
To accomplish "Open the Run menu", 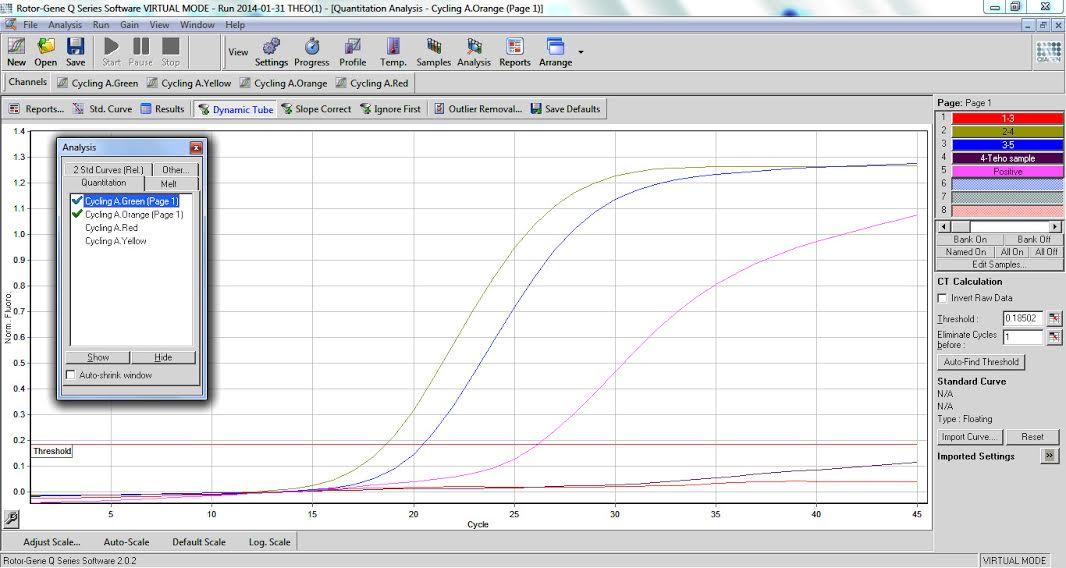I will click(x=101, y=24).
